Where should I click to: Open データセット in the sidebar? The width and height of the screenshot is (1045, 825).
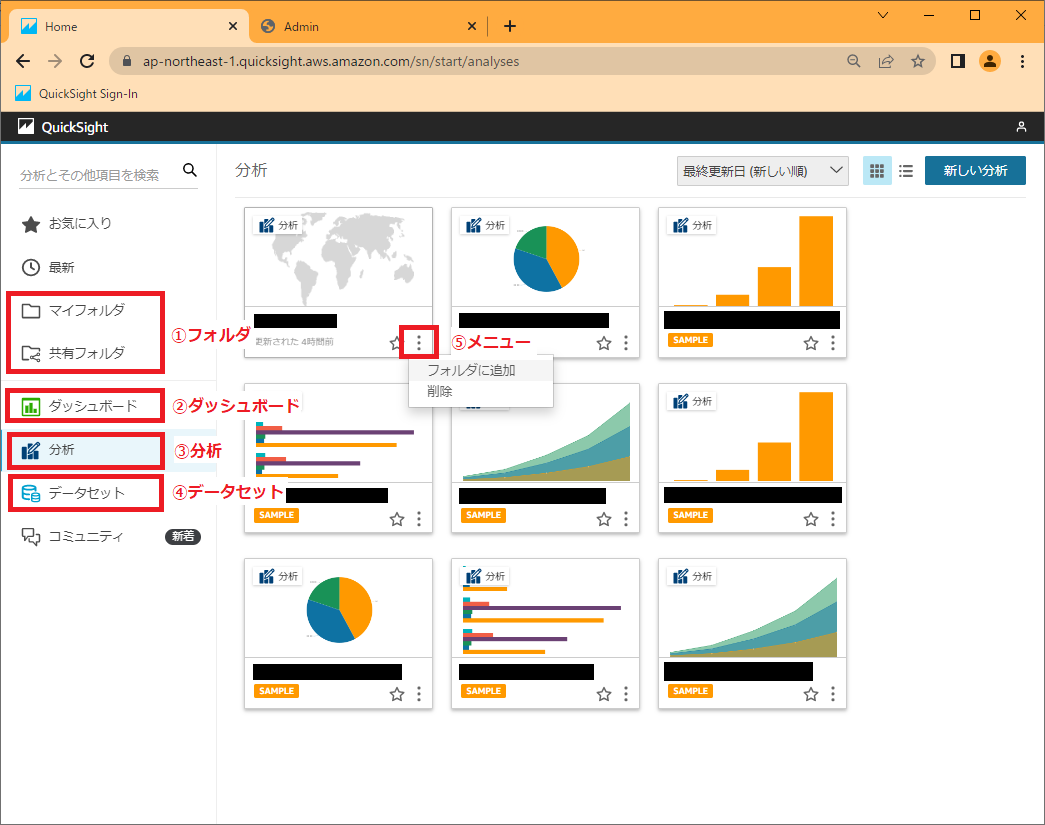click(73, 493)
